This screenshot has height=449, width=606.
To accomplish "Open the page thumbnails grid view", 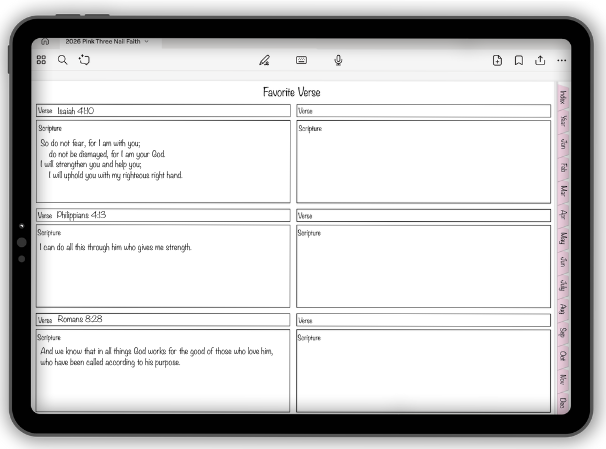I will 42,60.
